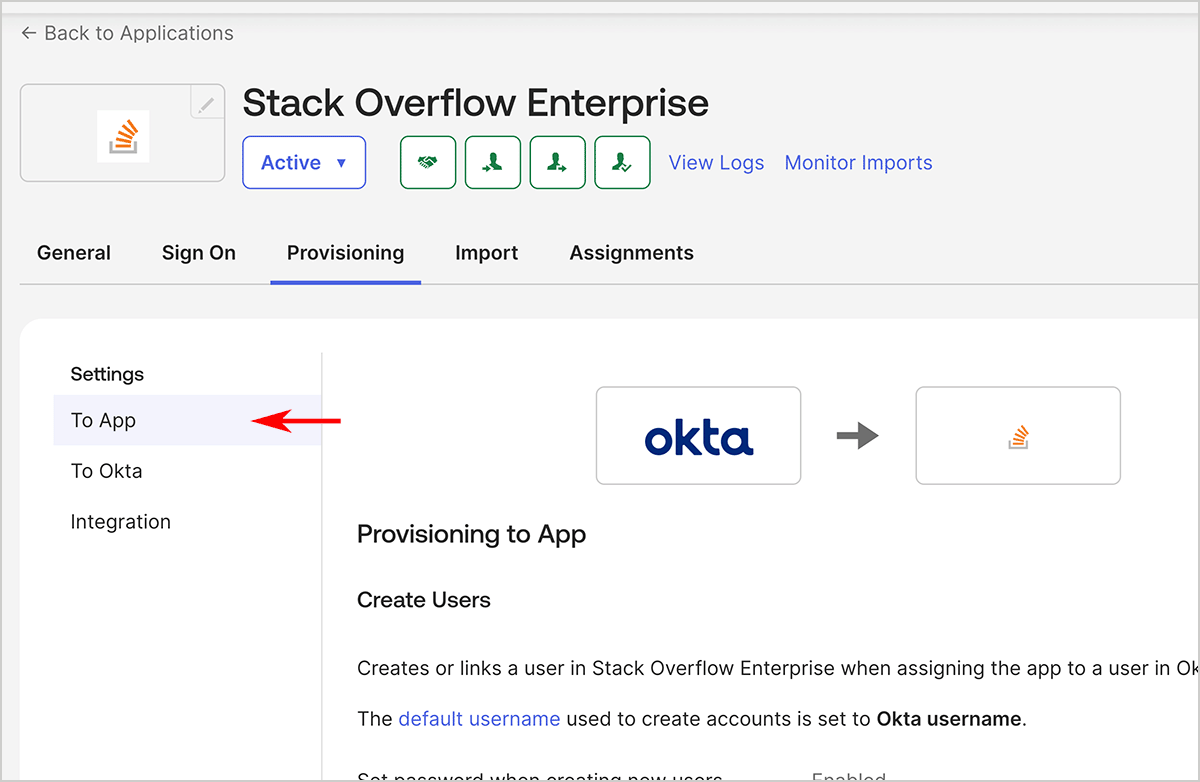Image resolution: width=1200 pixels, height=782 pixels.
Task: Click the default username link
Action: 479,718
